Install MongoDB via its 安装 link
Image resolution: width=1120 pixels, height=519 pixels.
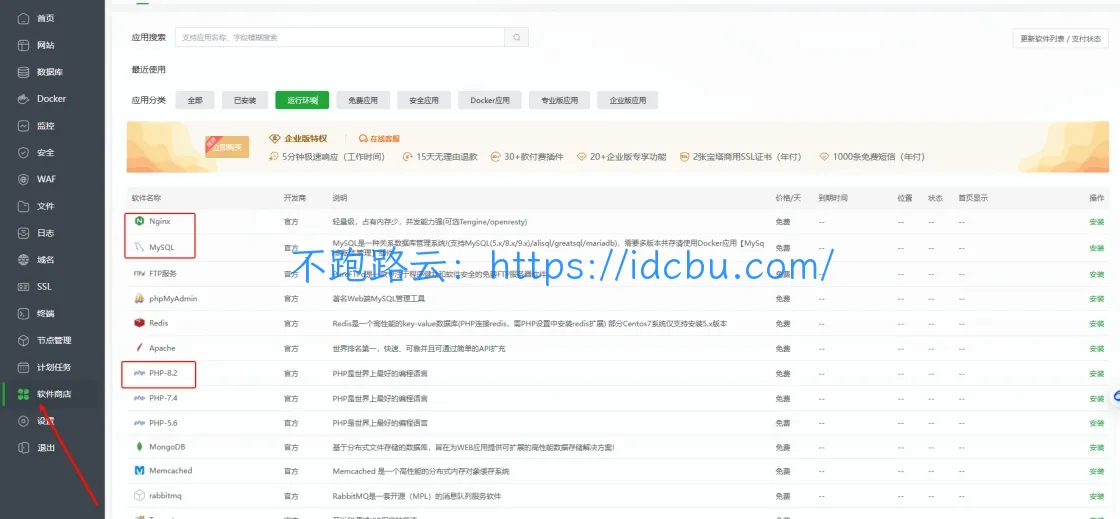pos(1096,448)
